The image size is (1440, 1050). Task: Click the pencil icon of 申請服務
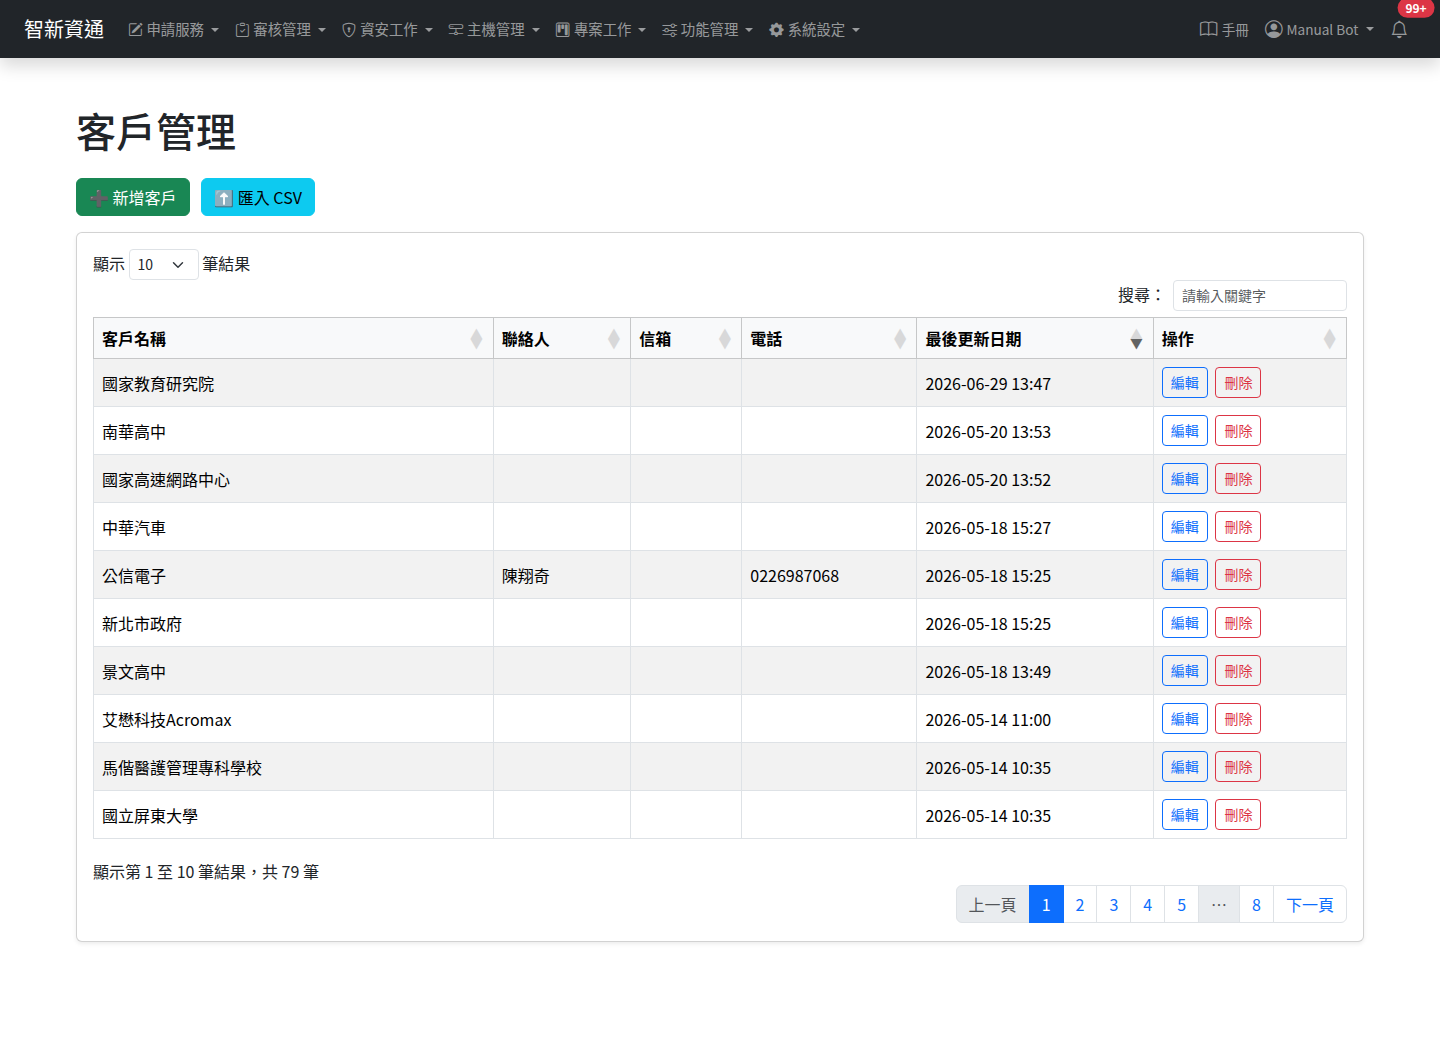coord(135,30)
